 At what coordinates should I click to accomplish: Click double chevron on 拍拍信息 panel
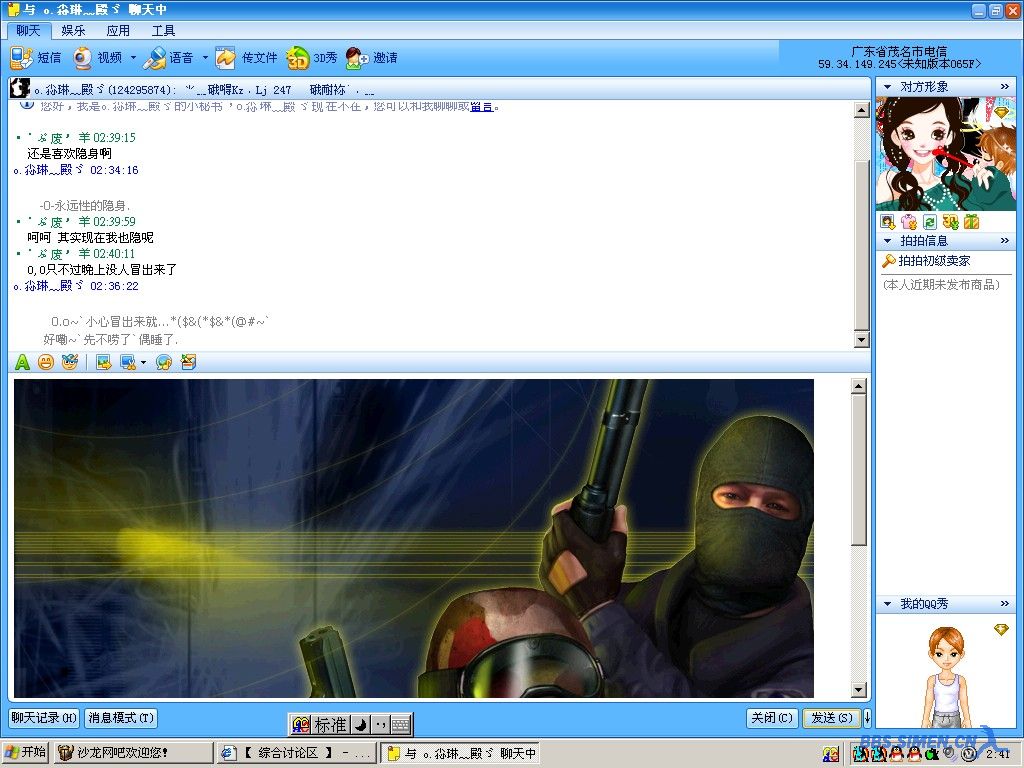click(1004, 241)
